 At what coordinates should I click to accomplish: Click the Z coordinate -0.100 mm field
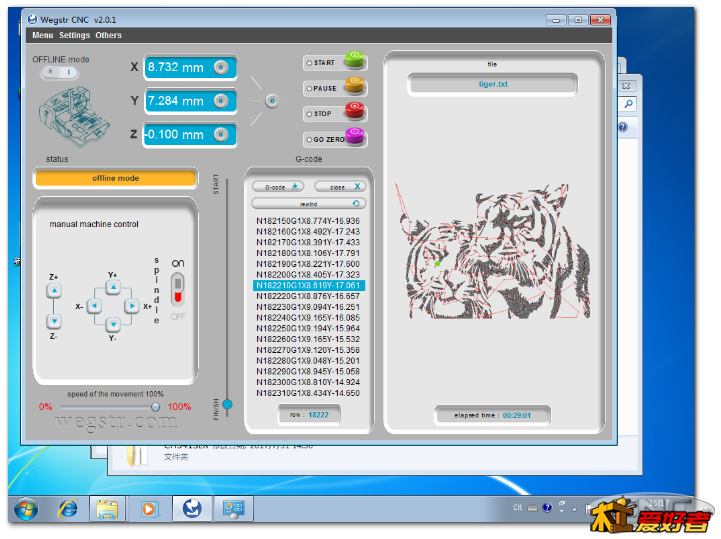(190, 135)
